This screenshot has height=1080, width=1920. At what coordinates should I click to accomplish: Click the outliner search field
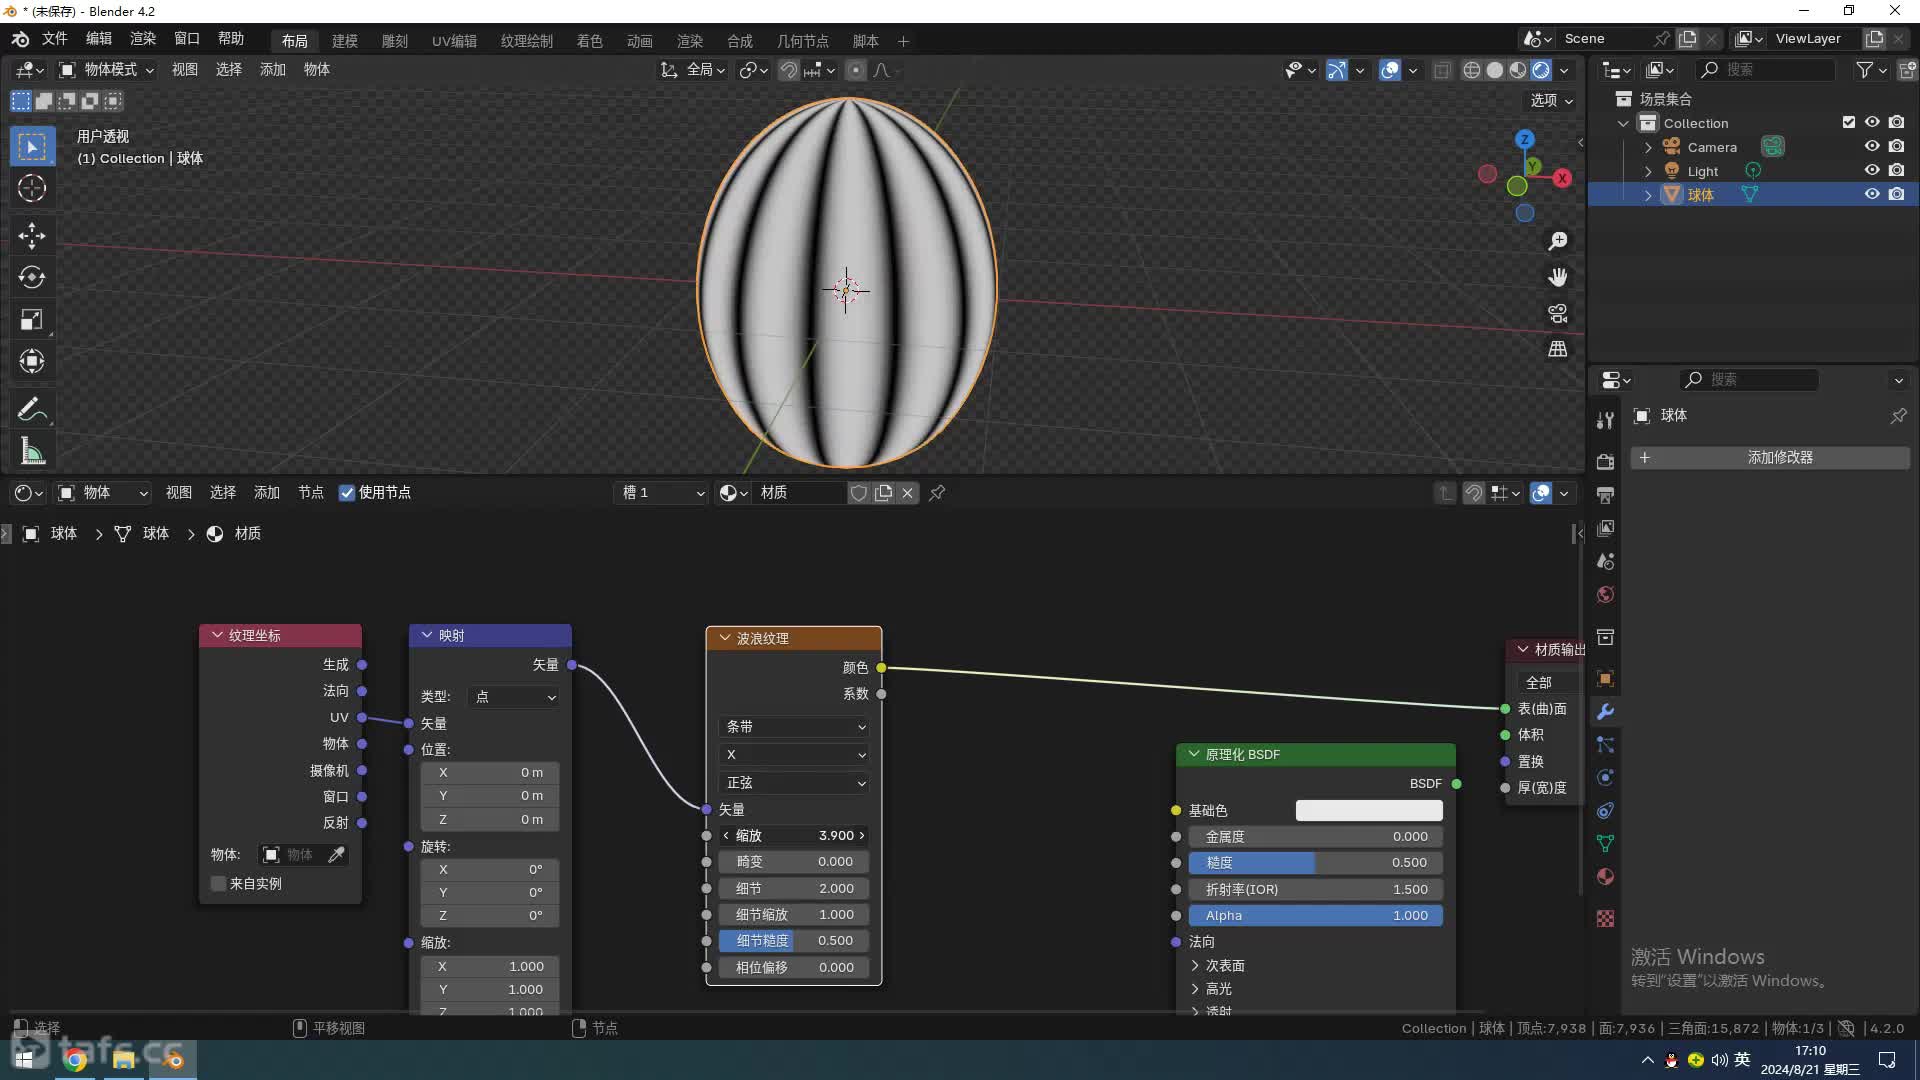(1765, 70)
